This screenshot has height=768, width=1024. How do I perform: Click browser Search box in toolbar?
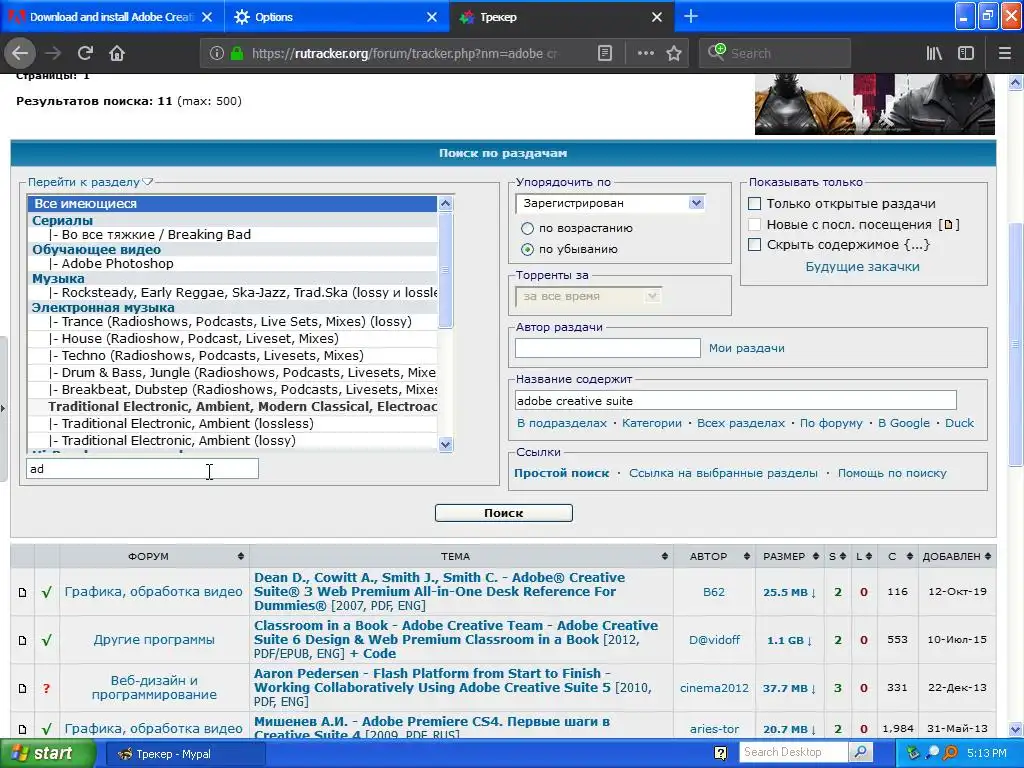pyautogui.click(x=775, y=53)
